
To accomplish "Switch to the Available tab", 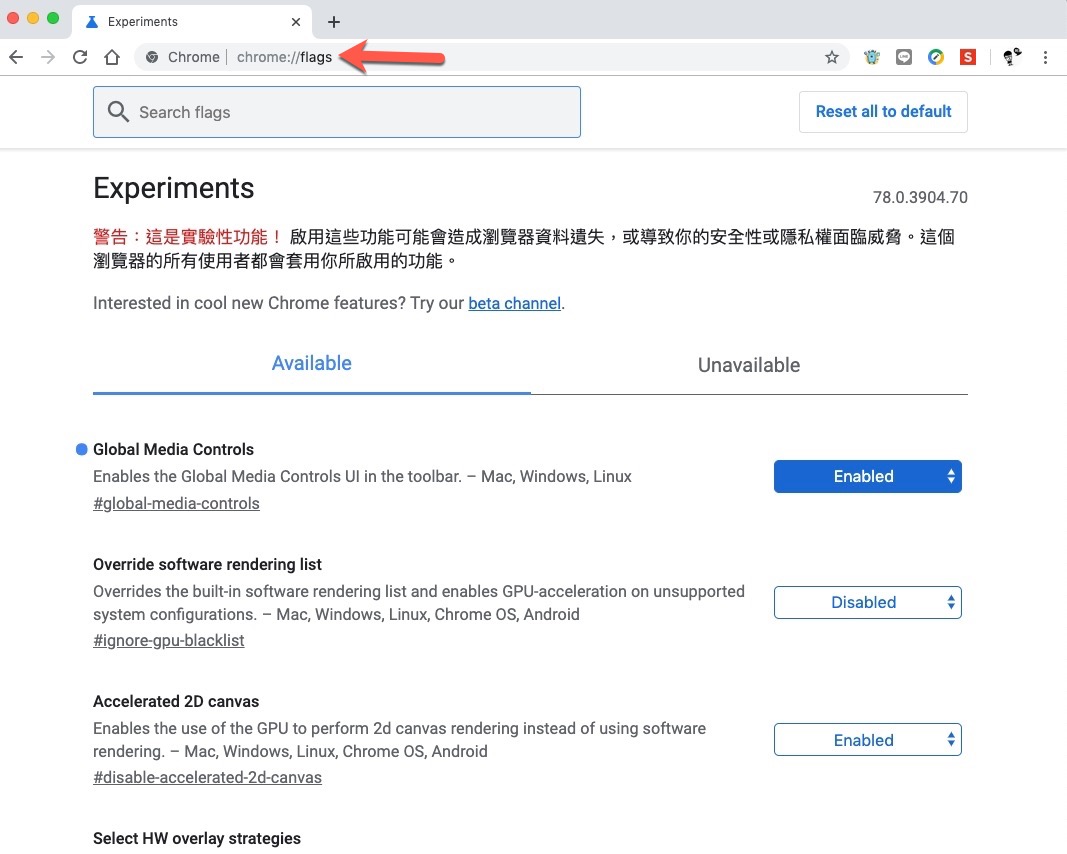I will (x=312, y=363).
